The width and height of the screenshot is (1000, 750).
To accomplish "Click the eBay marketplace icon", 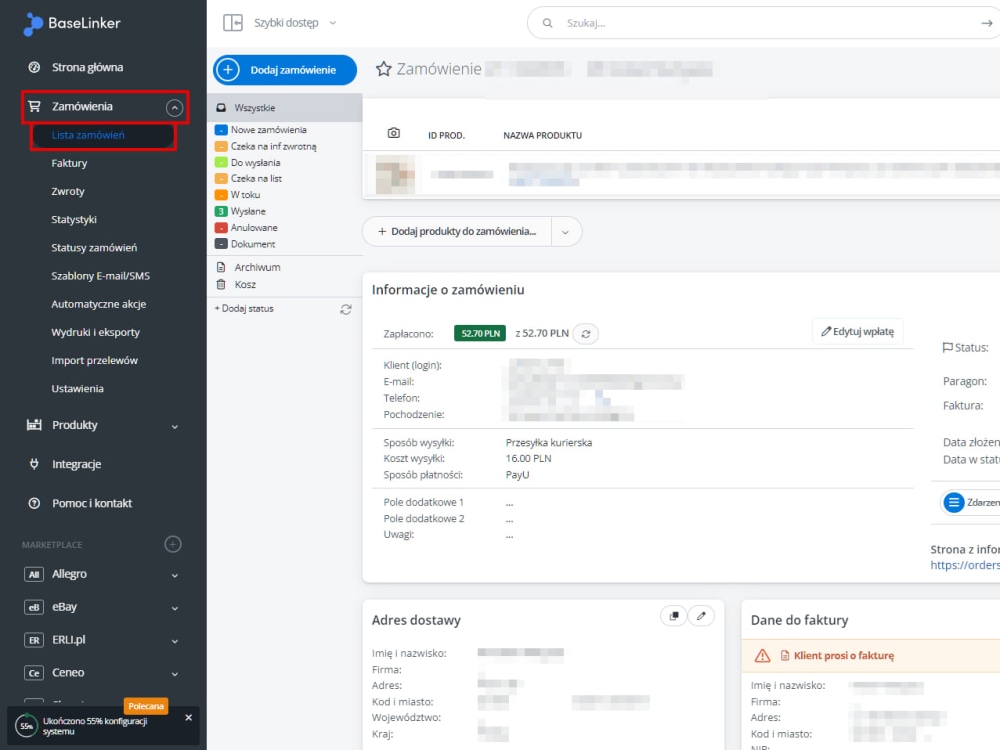I will click(x=34, y=607).
